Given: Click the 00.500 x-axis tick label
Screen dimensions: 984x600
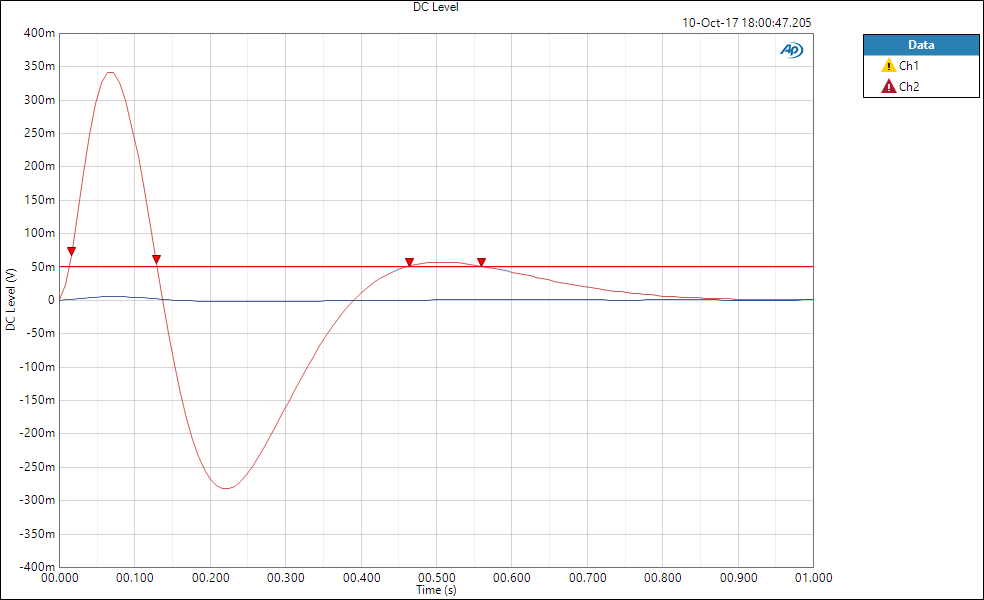Looking at the screenshot, I should click(x=436, y=577).
